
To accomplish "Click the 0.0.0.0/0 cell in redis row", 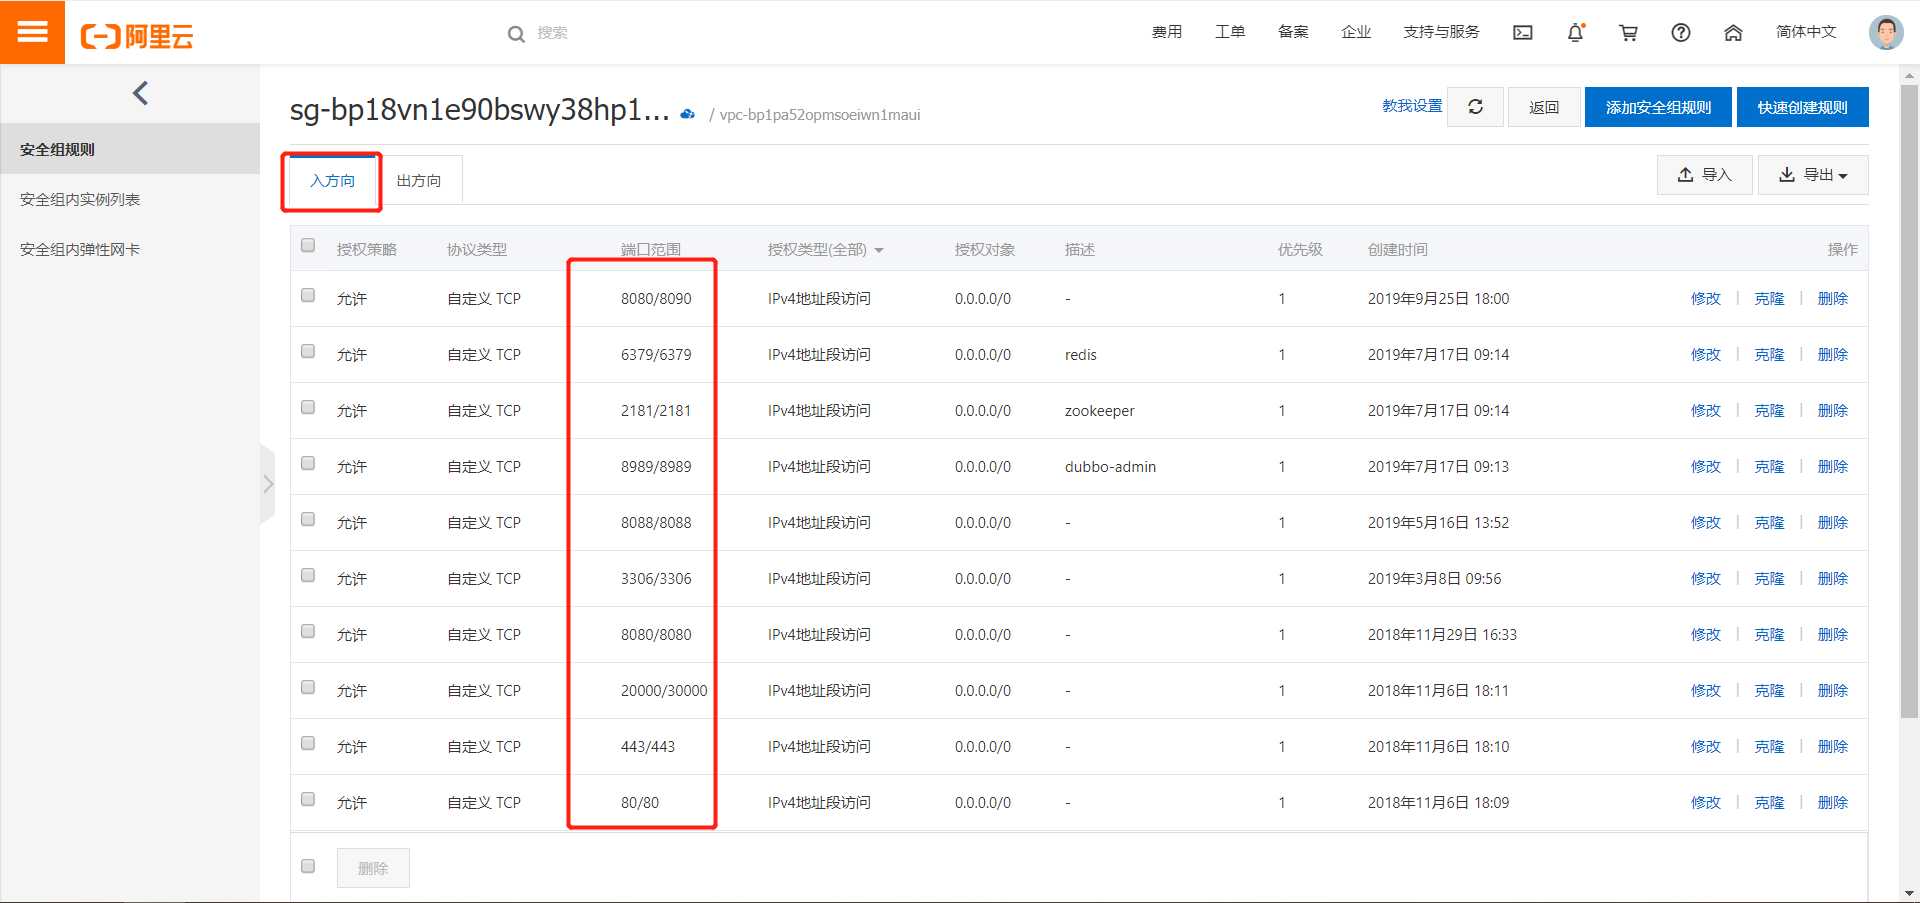I will click(x=983, y=355).
